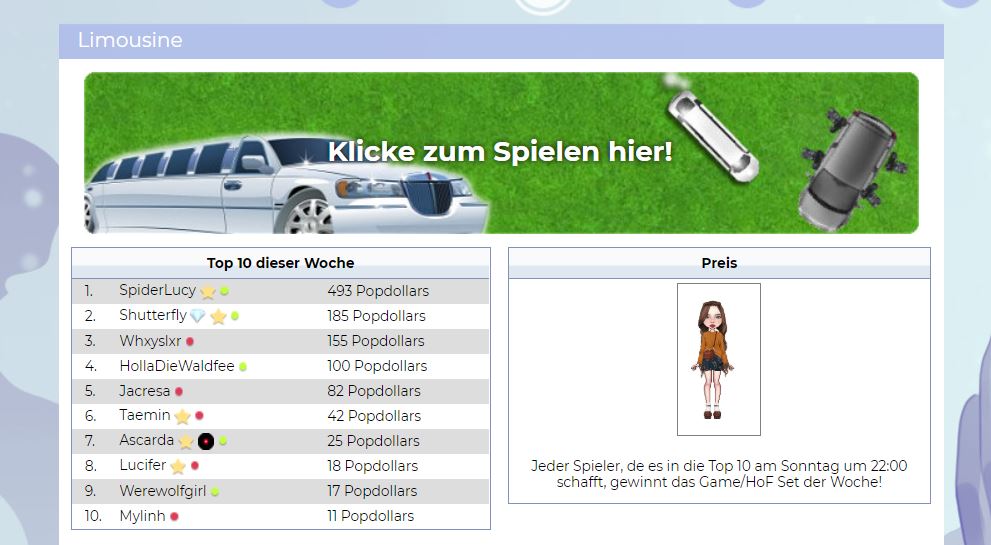Screen dimensions: 991x545
Task: Click the star icon next to Ascarda
Action: pos(186,441)
